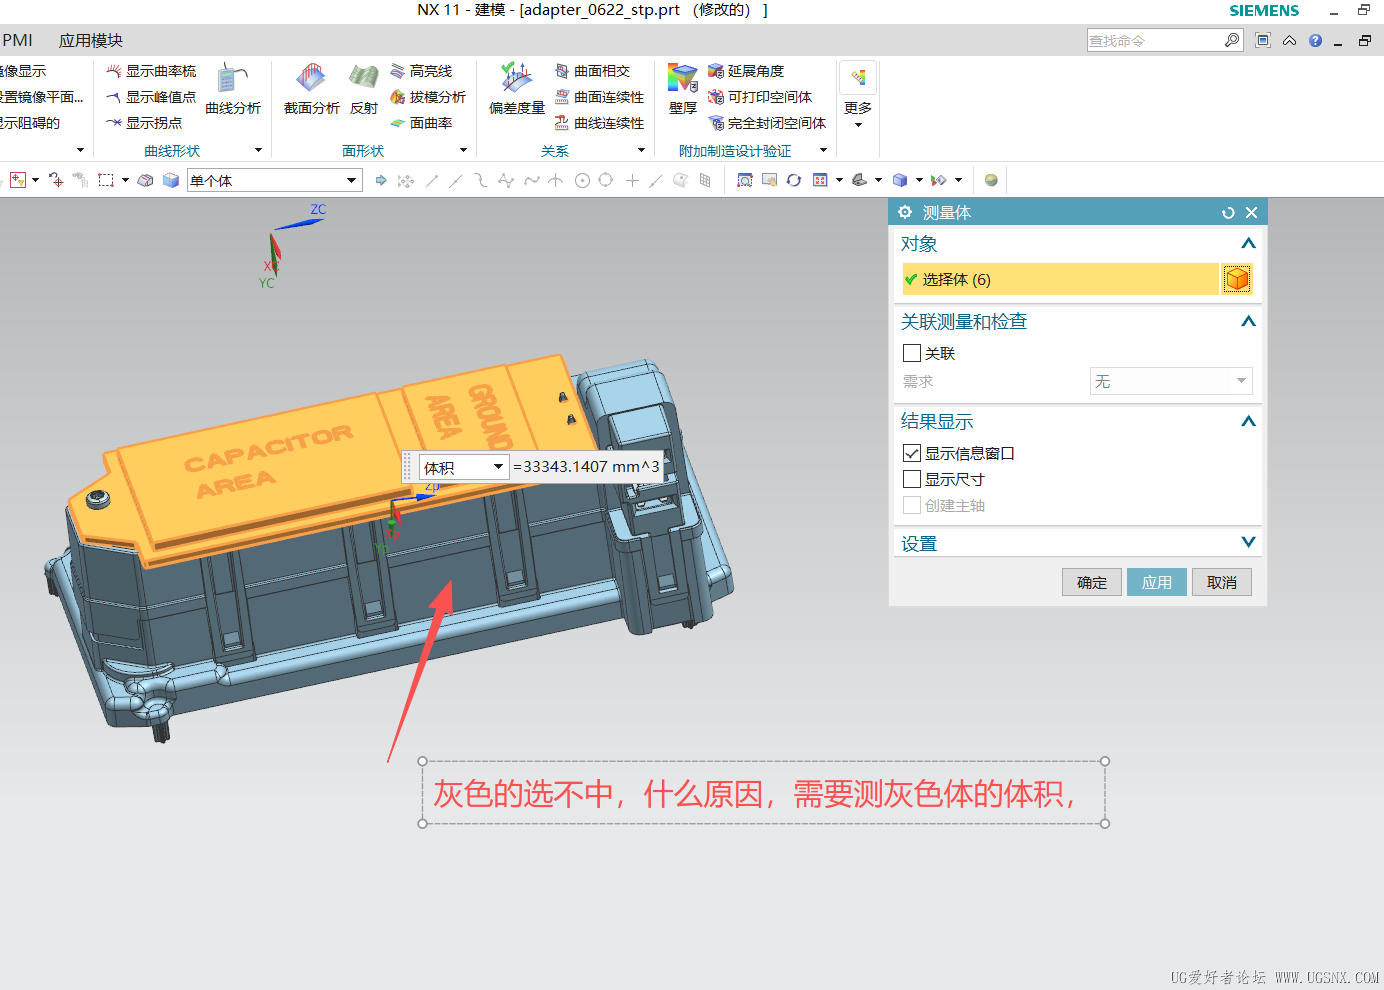
Task: Change the 体积 measurement type dropdown
Action: pos(464,467)
